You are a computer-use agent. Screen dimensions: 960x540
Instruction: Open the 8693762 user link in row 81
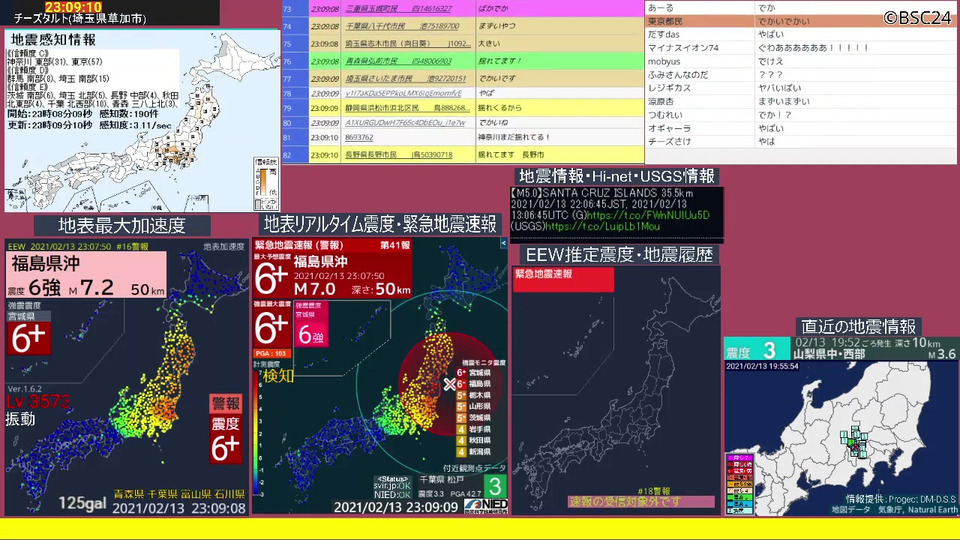click(359, 137)
